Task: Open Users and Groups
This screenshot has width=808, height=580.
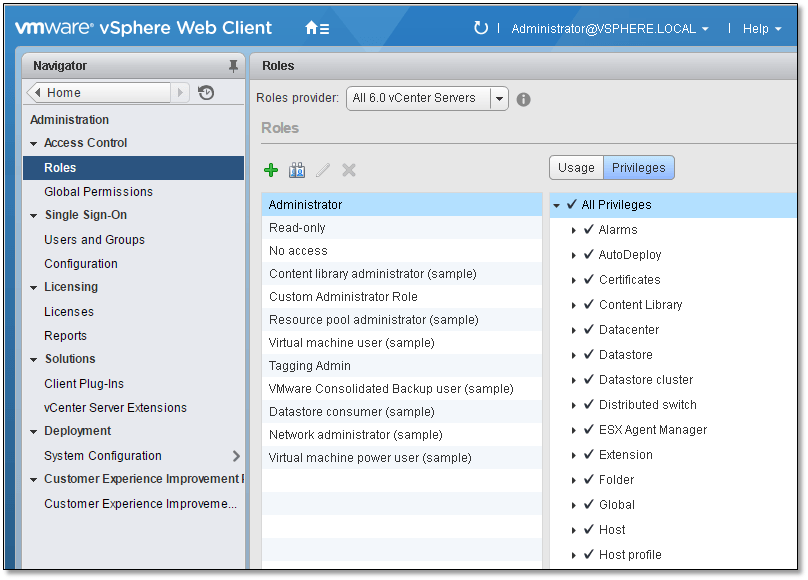Action: 94,240
